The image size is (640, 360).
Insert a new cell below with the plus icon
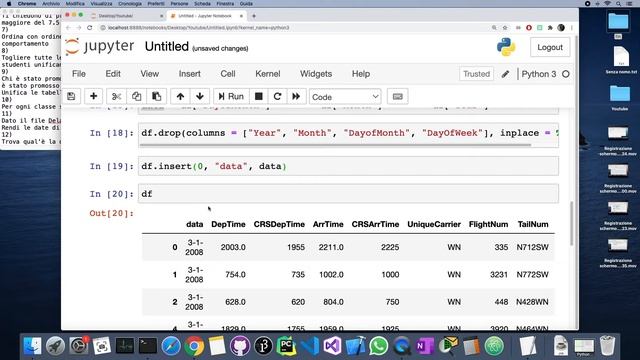(x=93, y=97)
